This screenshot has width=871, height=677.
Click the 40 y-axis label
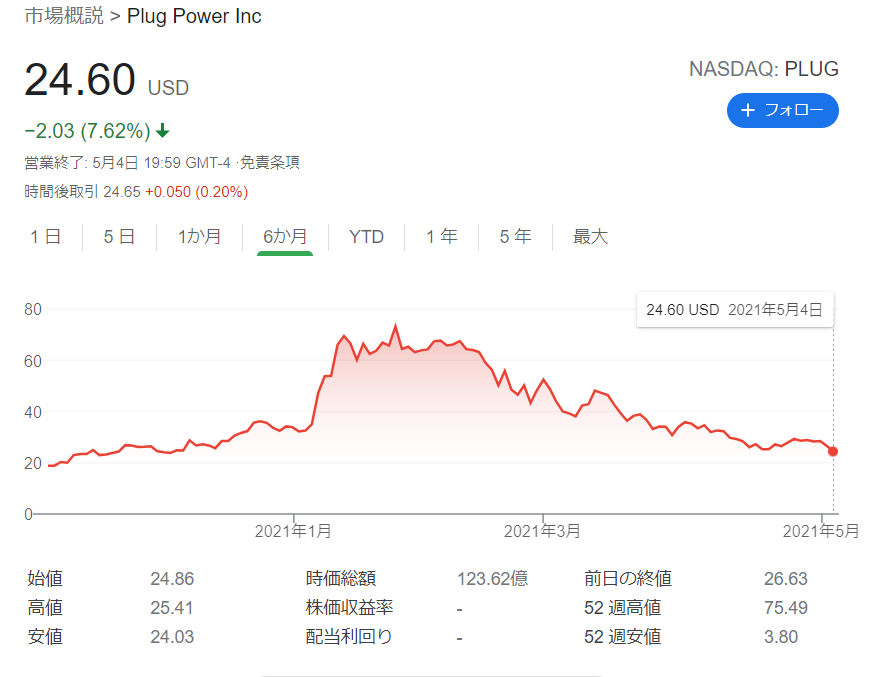click(33, 413)
